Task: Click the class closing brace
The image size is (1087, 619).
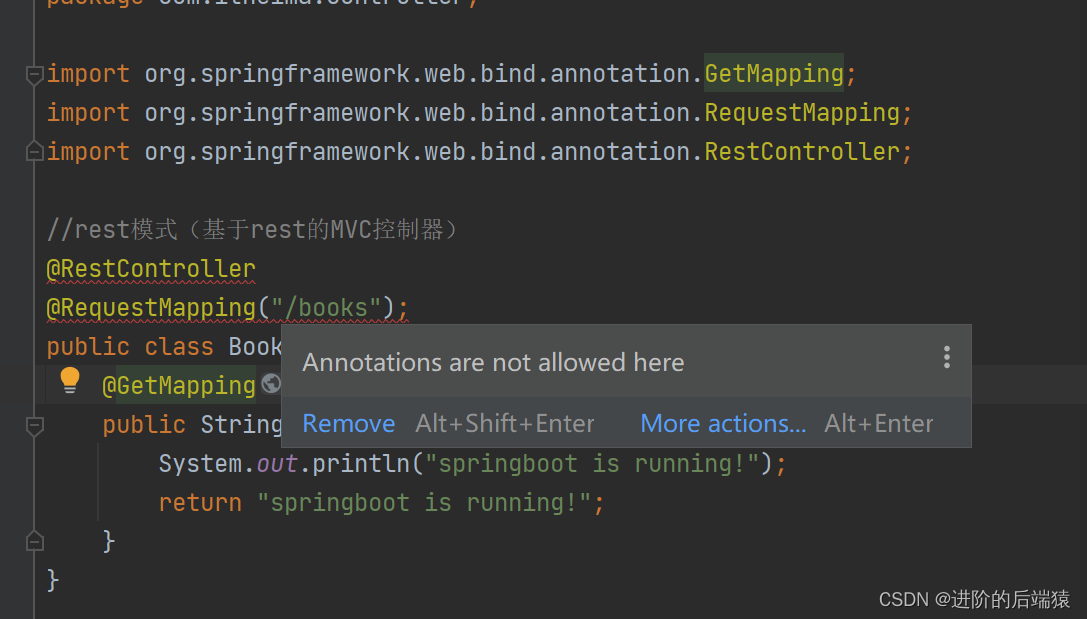Action: (x=53, y=579)
